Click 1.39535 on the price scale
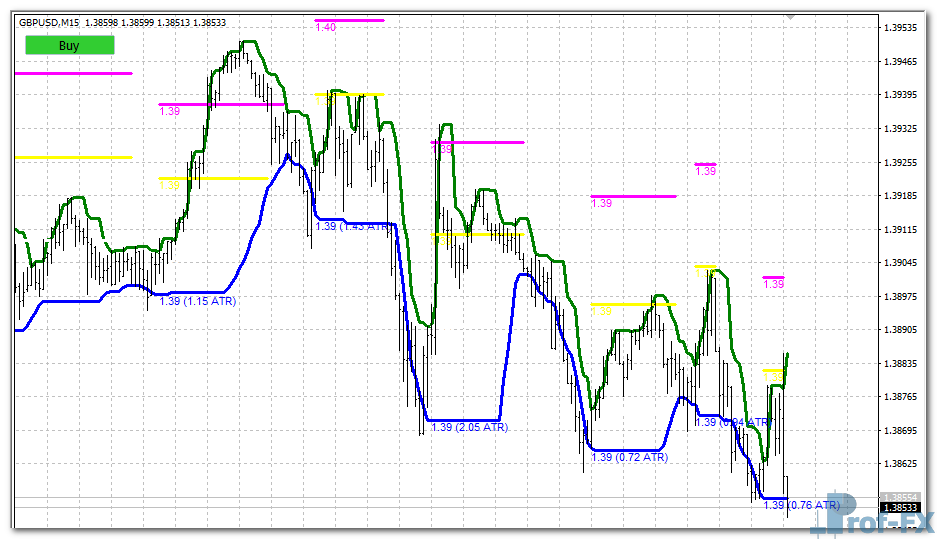The height and width of the screenshot is (539, 937). [903, 28]
